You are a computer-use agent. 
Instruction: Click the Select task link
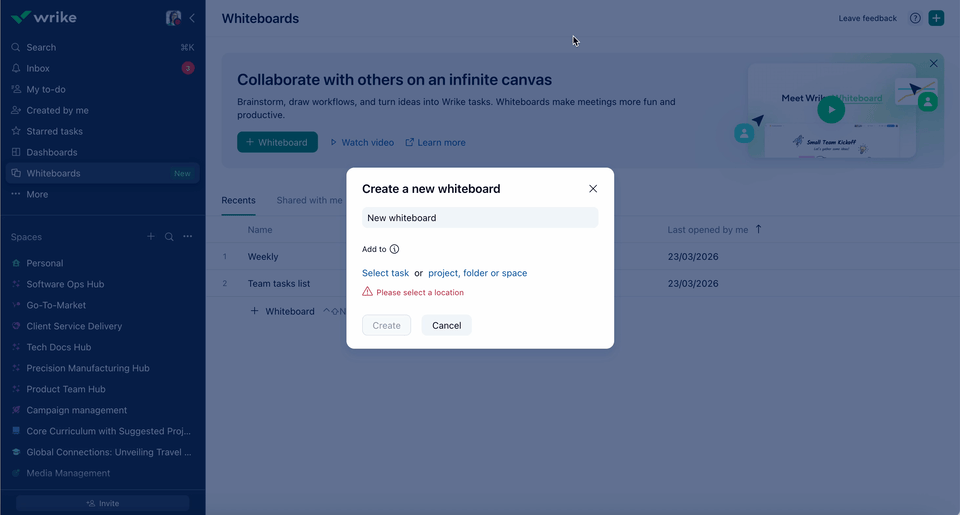[x=385, y=273]
